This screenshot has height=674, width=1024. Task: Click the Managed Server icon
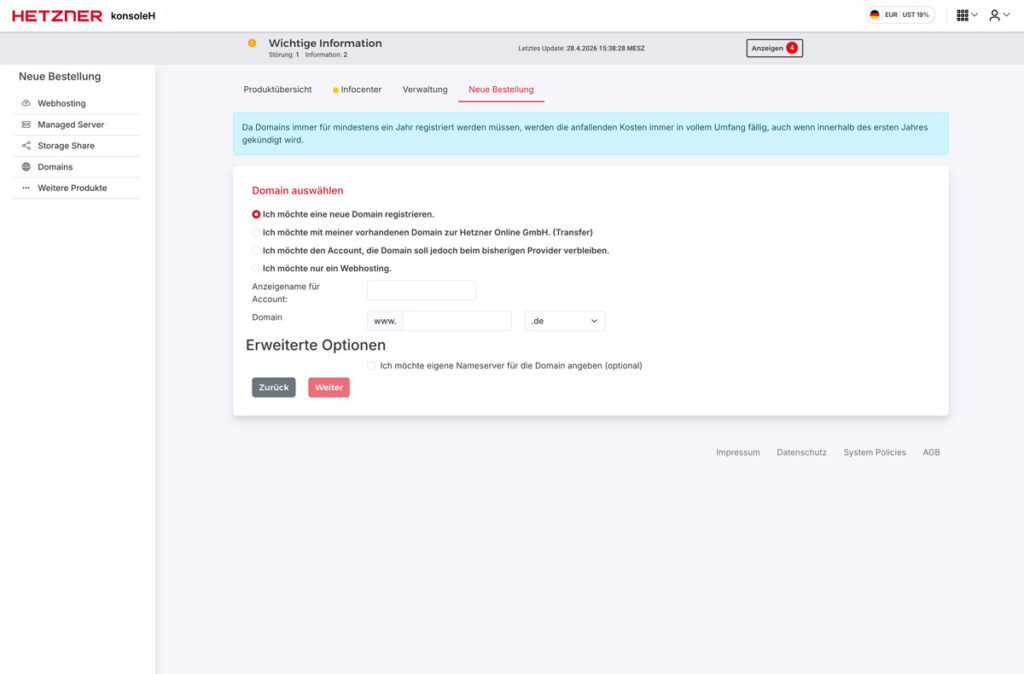point(25,124)
